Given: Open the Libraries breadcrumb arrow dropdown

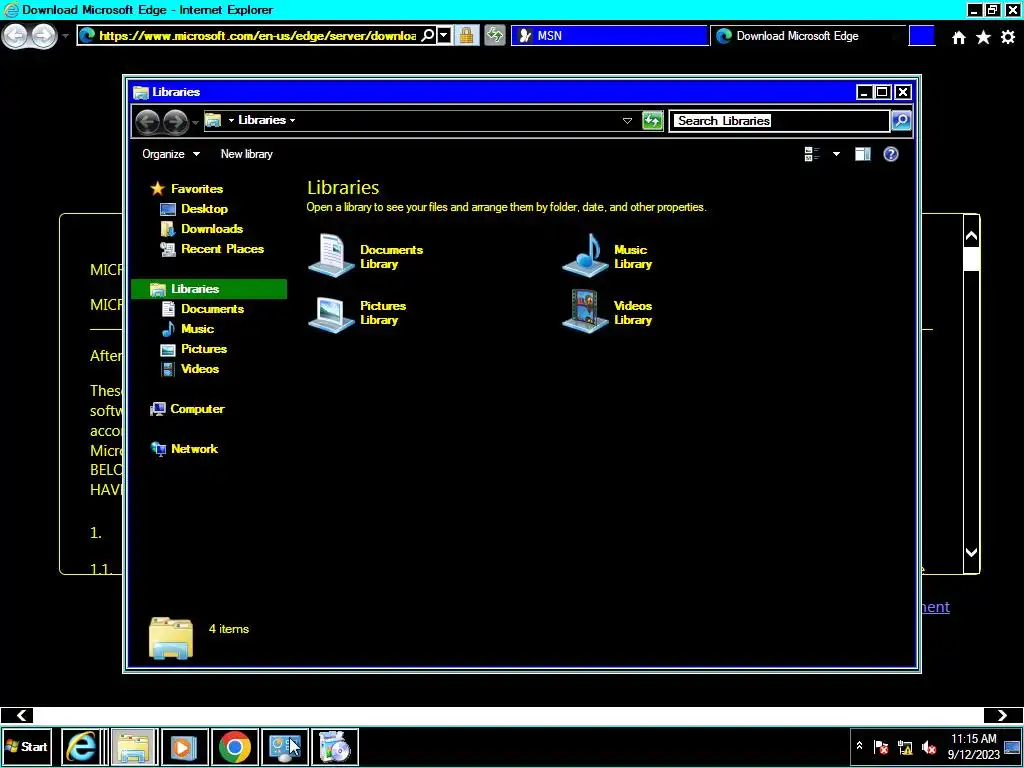Looking at the screenshot, I should pos(292,120).
